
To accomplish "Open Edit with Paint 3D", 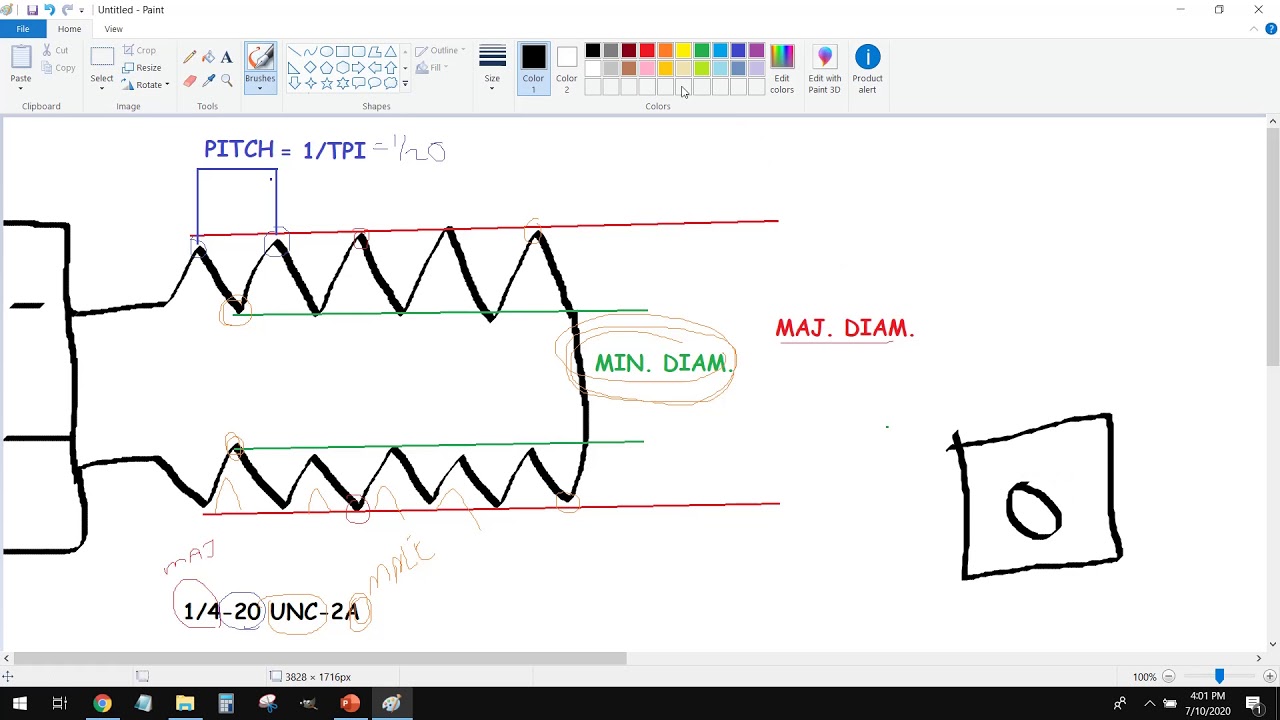I will pos(825,69).
